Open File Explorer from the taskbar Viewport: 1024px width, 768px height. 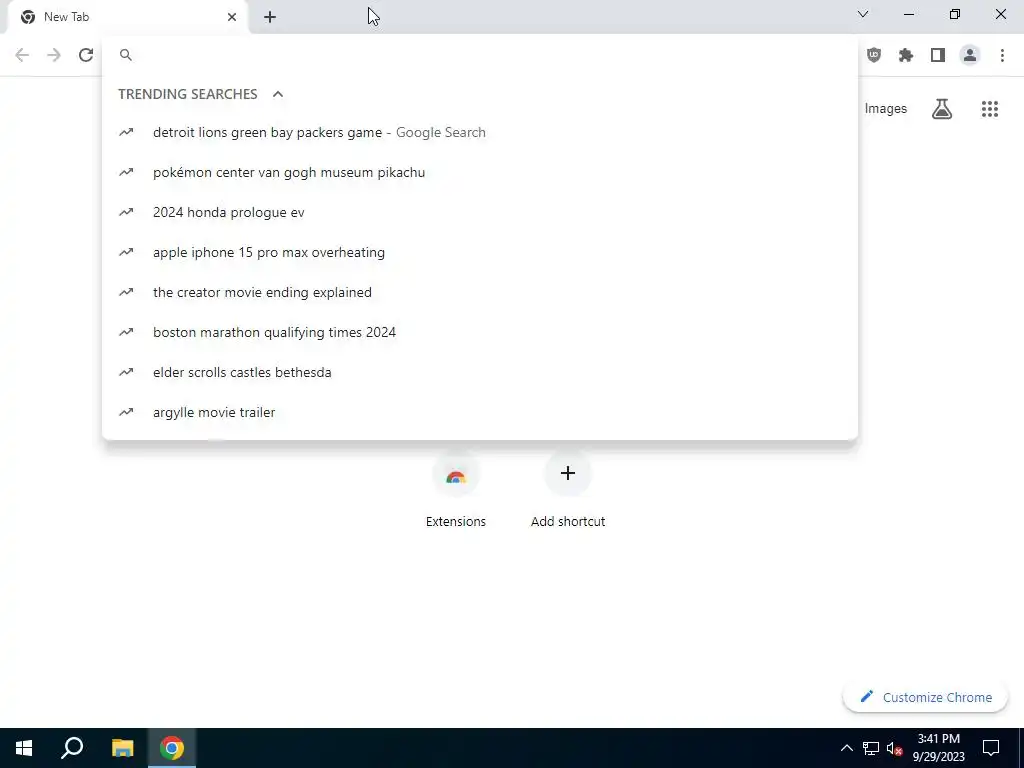point(122,748)
